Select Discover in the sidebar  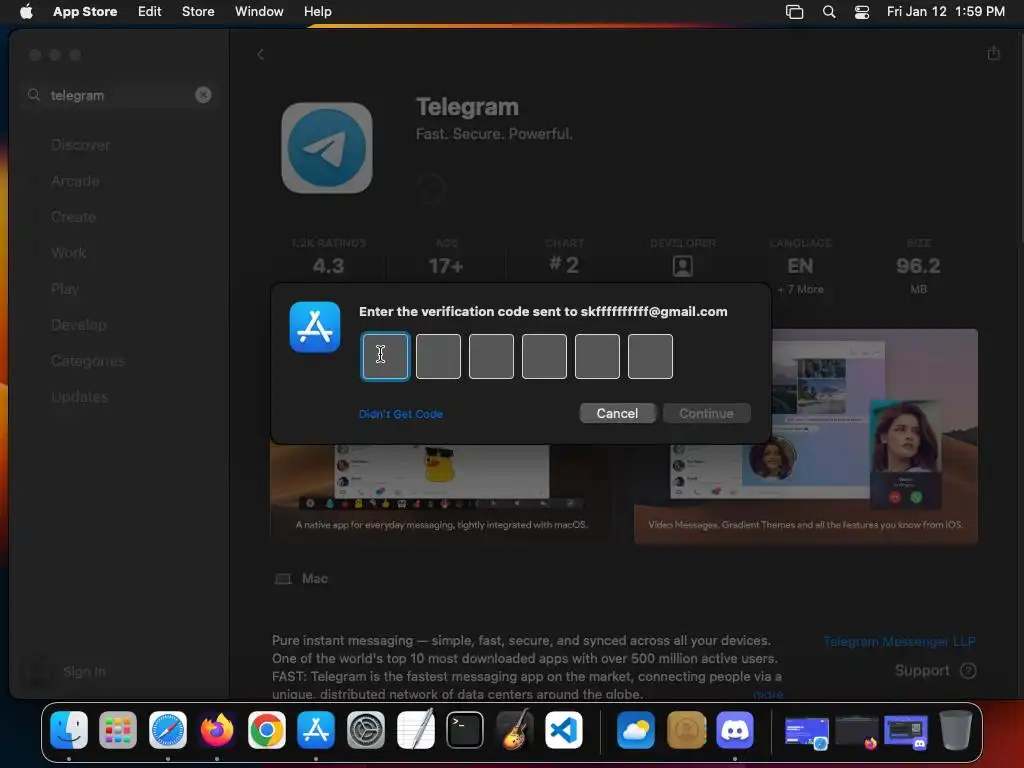80,145
